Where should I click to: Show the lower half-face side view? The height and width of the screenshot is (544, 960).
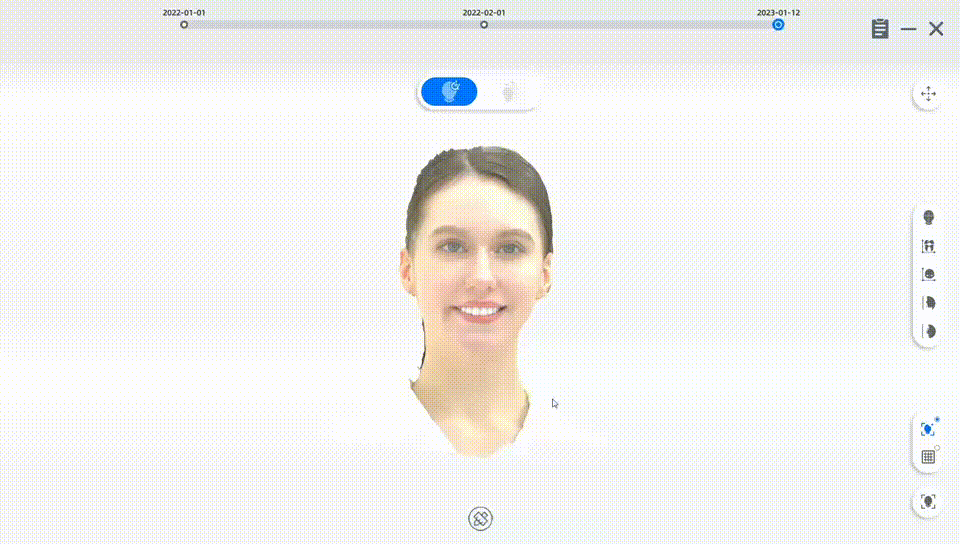click(928, 331)
